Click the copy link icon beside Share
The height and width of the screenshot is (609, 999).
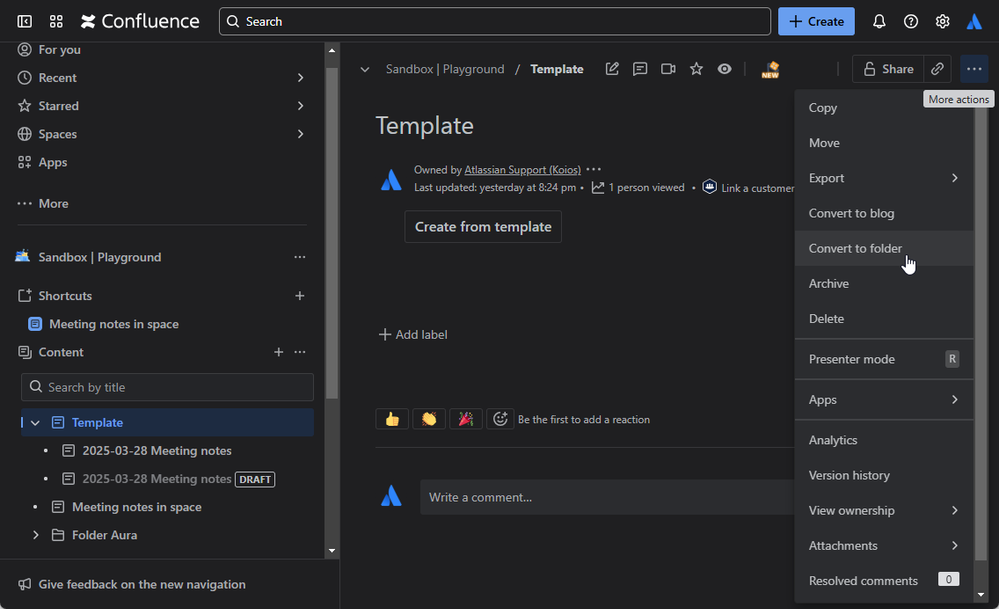[x=937, y=69]
